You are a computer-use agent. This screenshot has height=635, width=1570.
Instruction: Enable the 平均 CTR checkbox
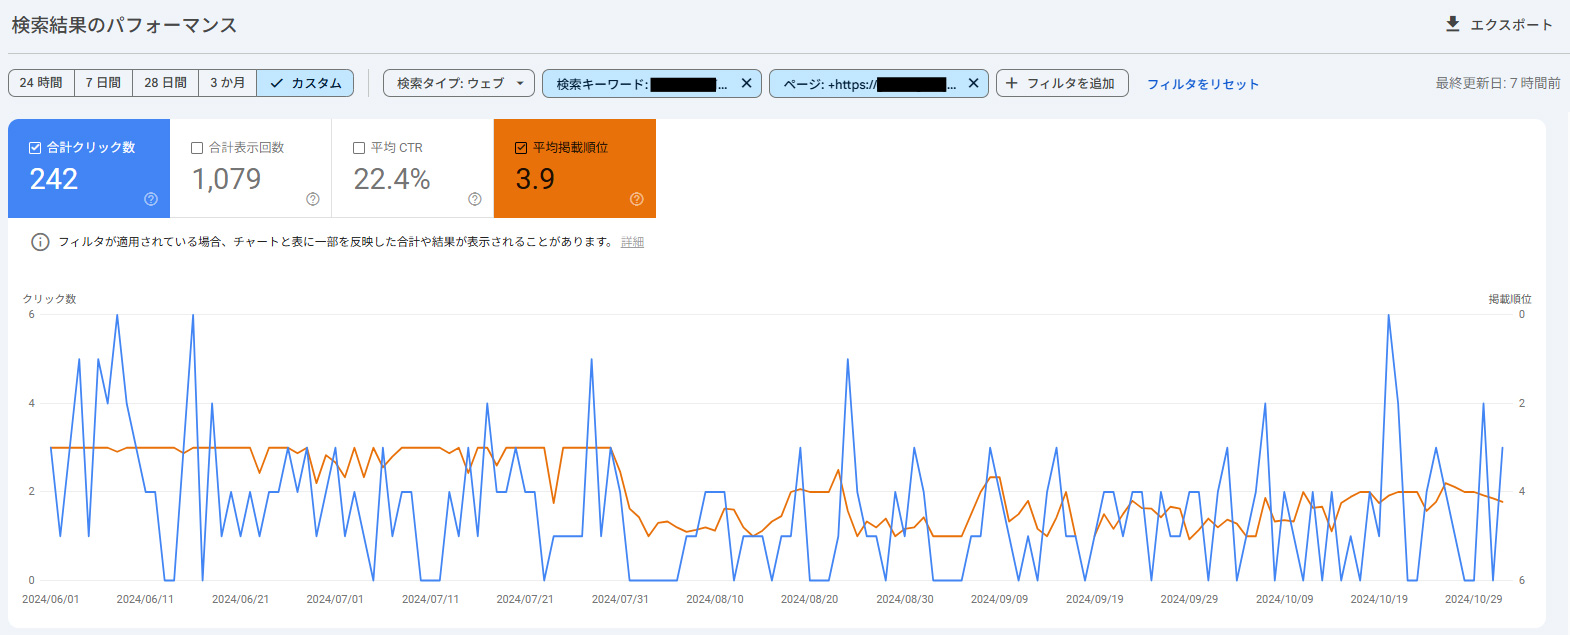click(x=359, y=148)
